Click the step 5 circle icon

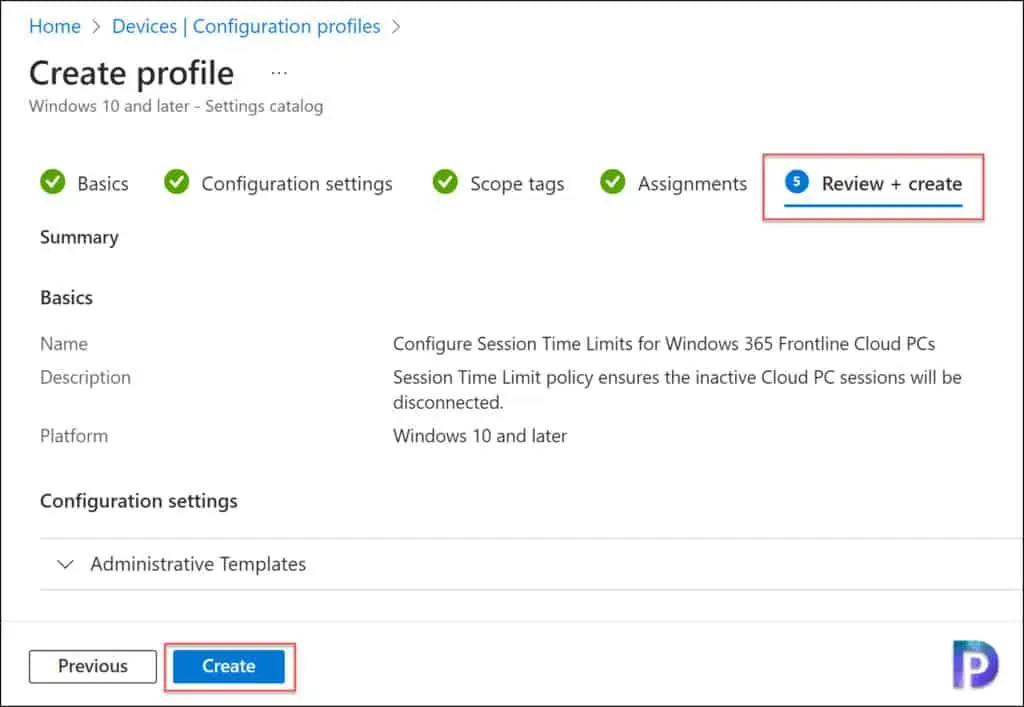(797, 181)
